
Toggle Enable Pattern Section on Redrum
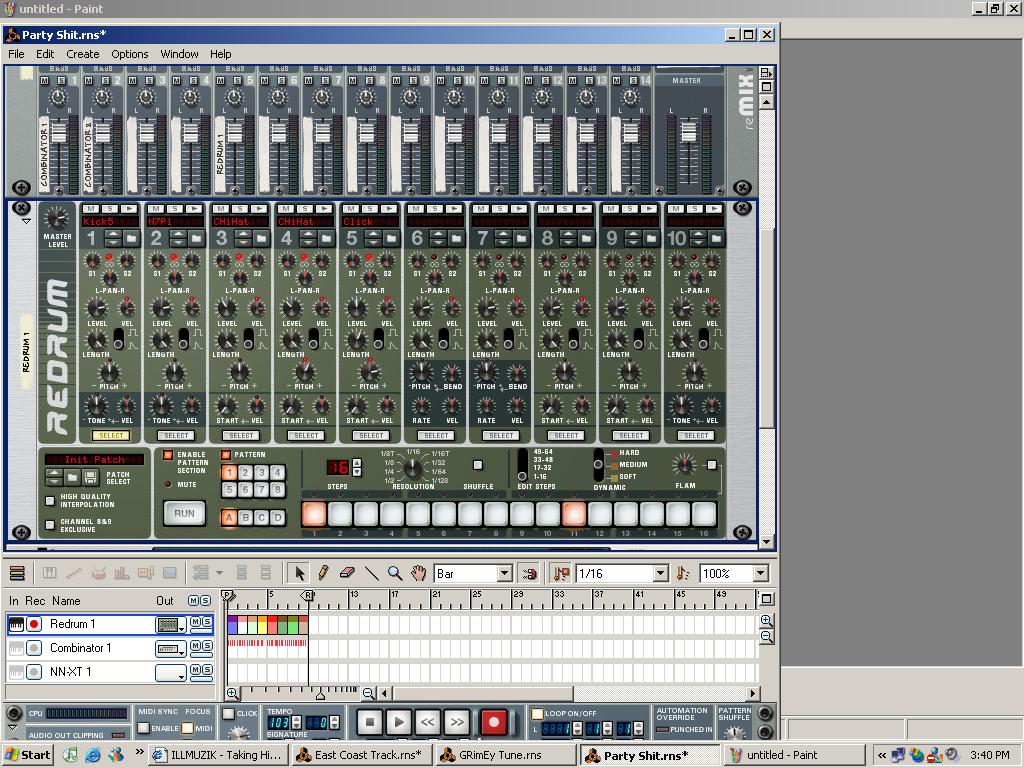click(168, 455)
